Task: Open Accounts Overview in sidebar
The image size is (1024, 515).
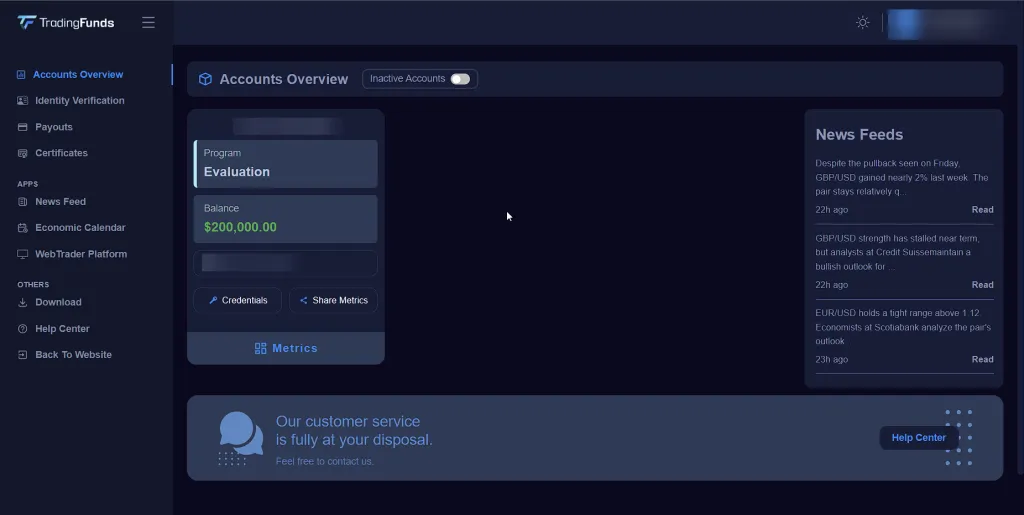Action: click(78, 75)
